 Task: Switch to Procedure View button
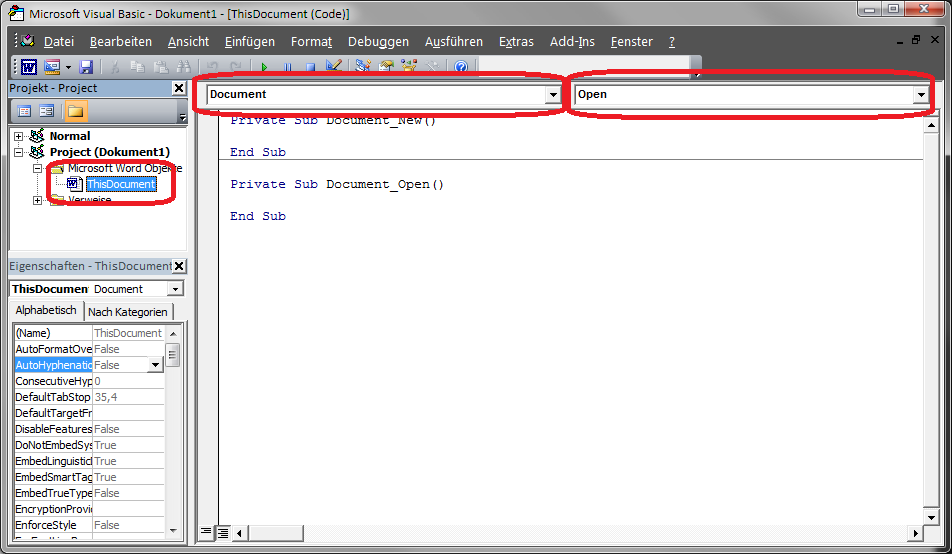click(x=206, y=533)
